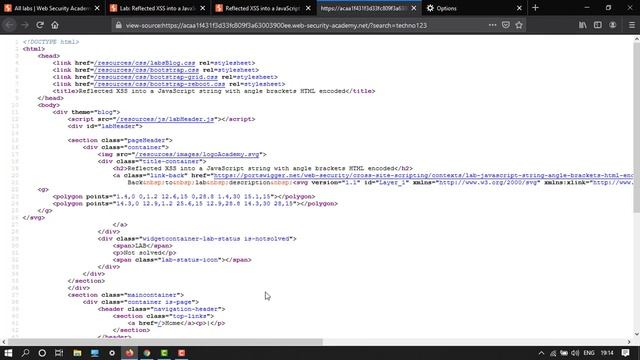Switch to 'Reflected XSS into a JavaScript' tab
Screen dimensions: 640x360
pos(264,8)
